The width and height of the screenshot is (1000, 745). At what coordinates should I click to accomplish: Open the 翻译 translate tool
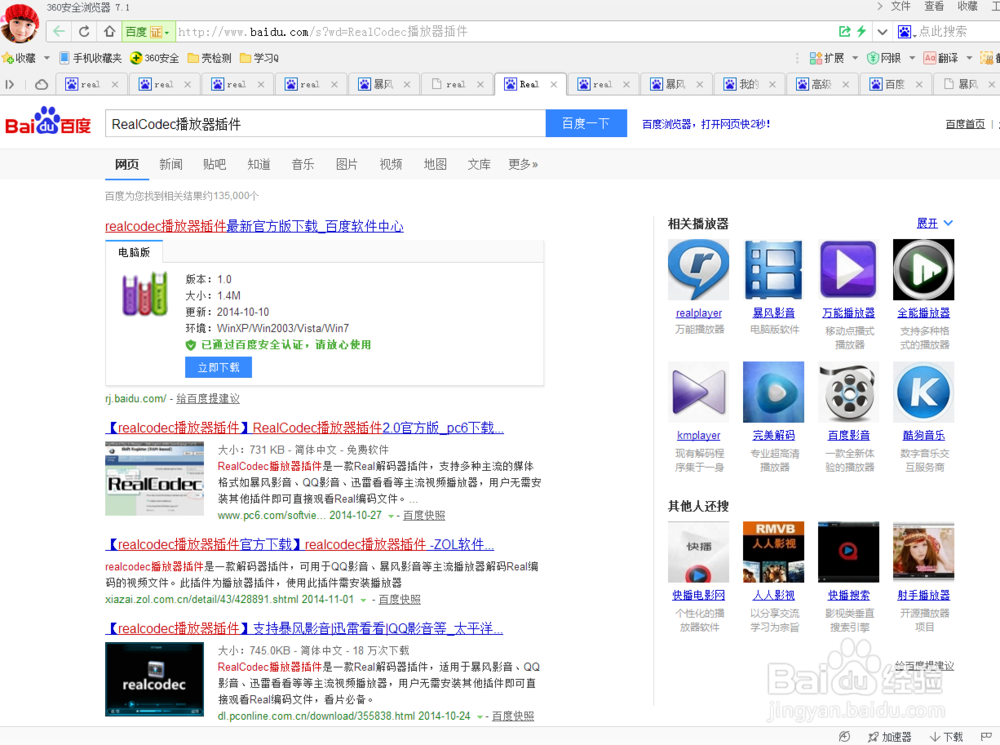coord(948,57)
